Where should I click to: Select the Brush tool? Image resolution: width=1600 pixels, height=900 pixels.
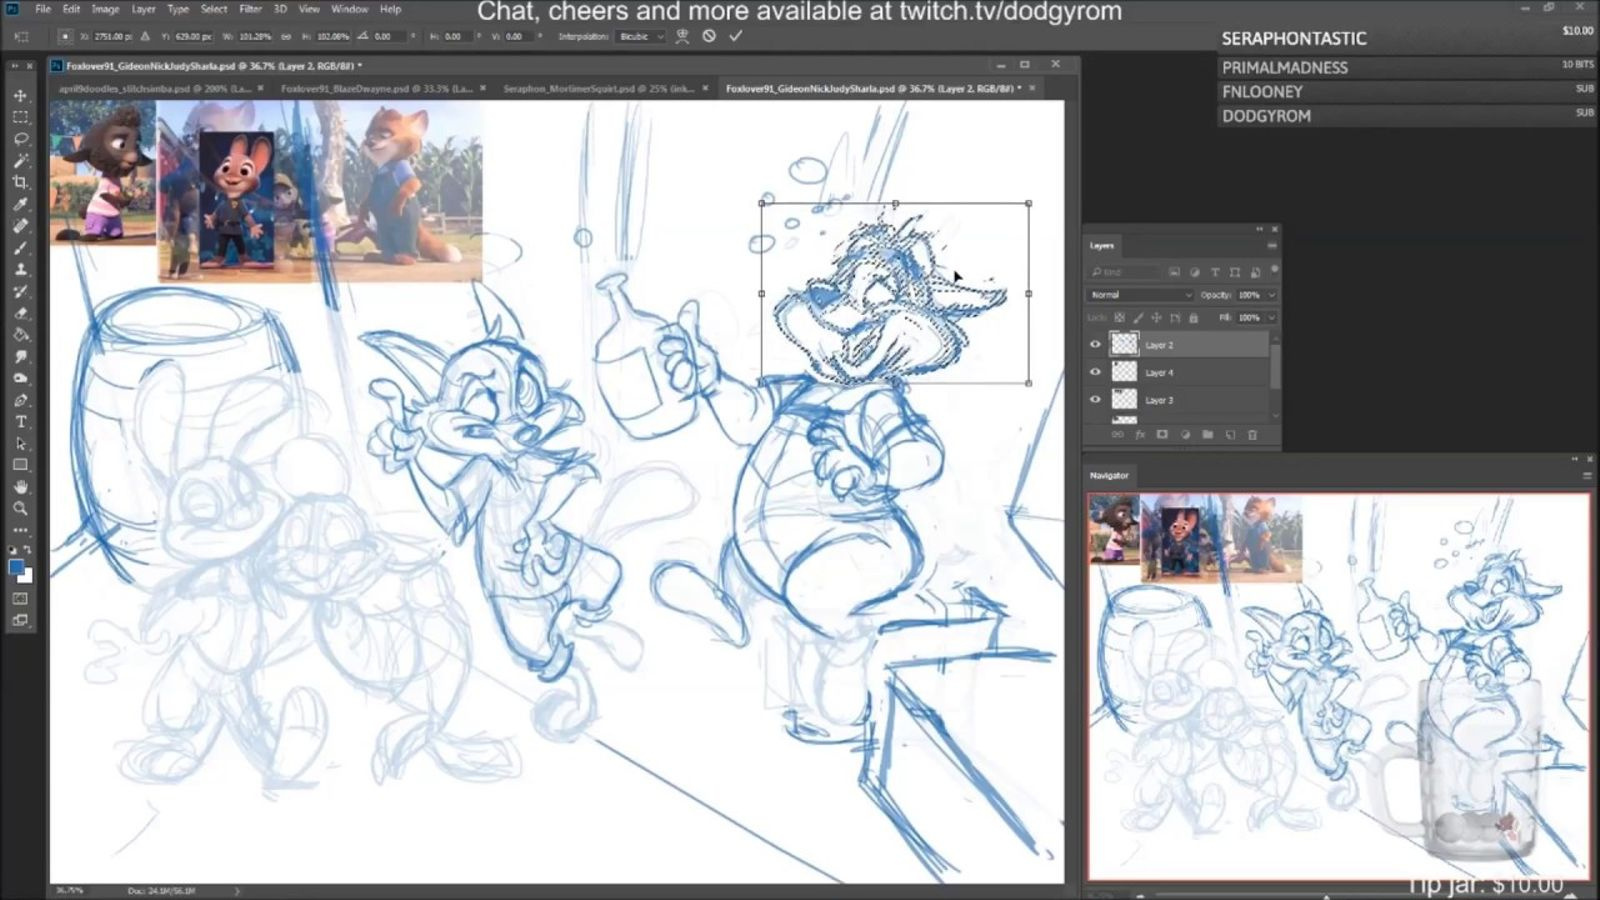(20, 248)
